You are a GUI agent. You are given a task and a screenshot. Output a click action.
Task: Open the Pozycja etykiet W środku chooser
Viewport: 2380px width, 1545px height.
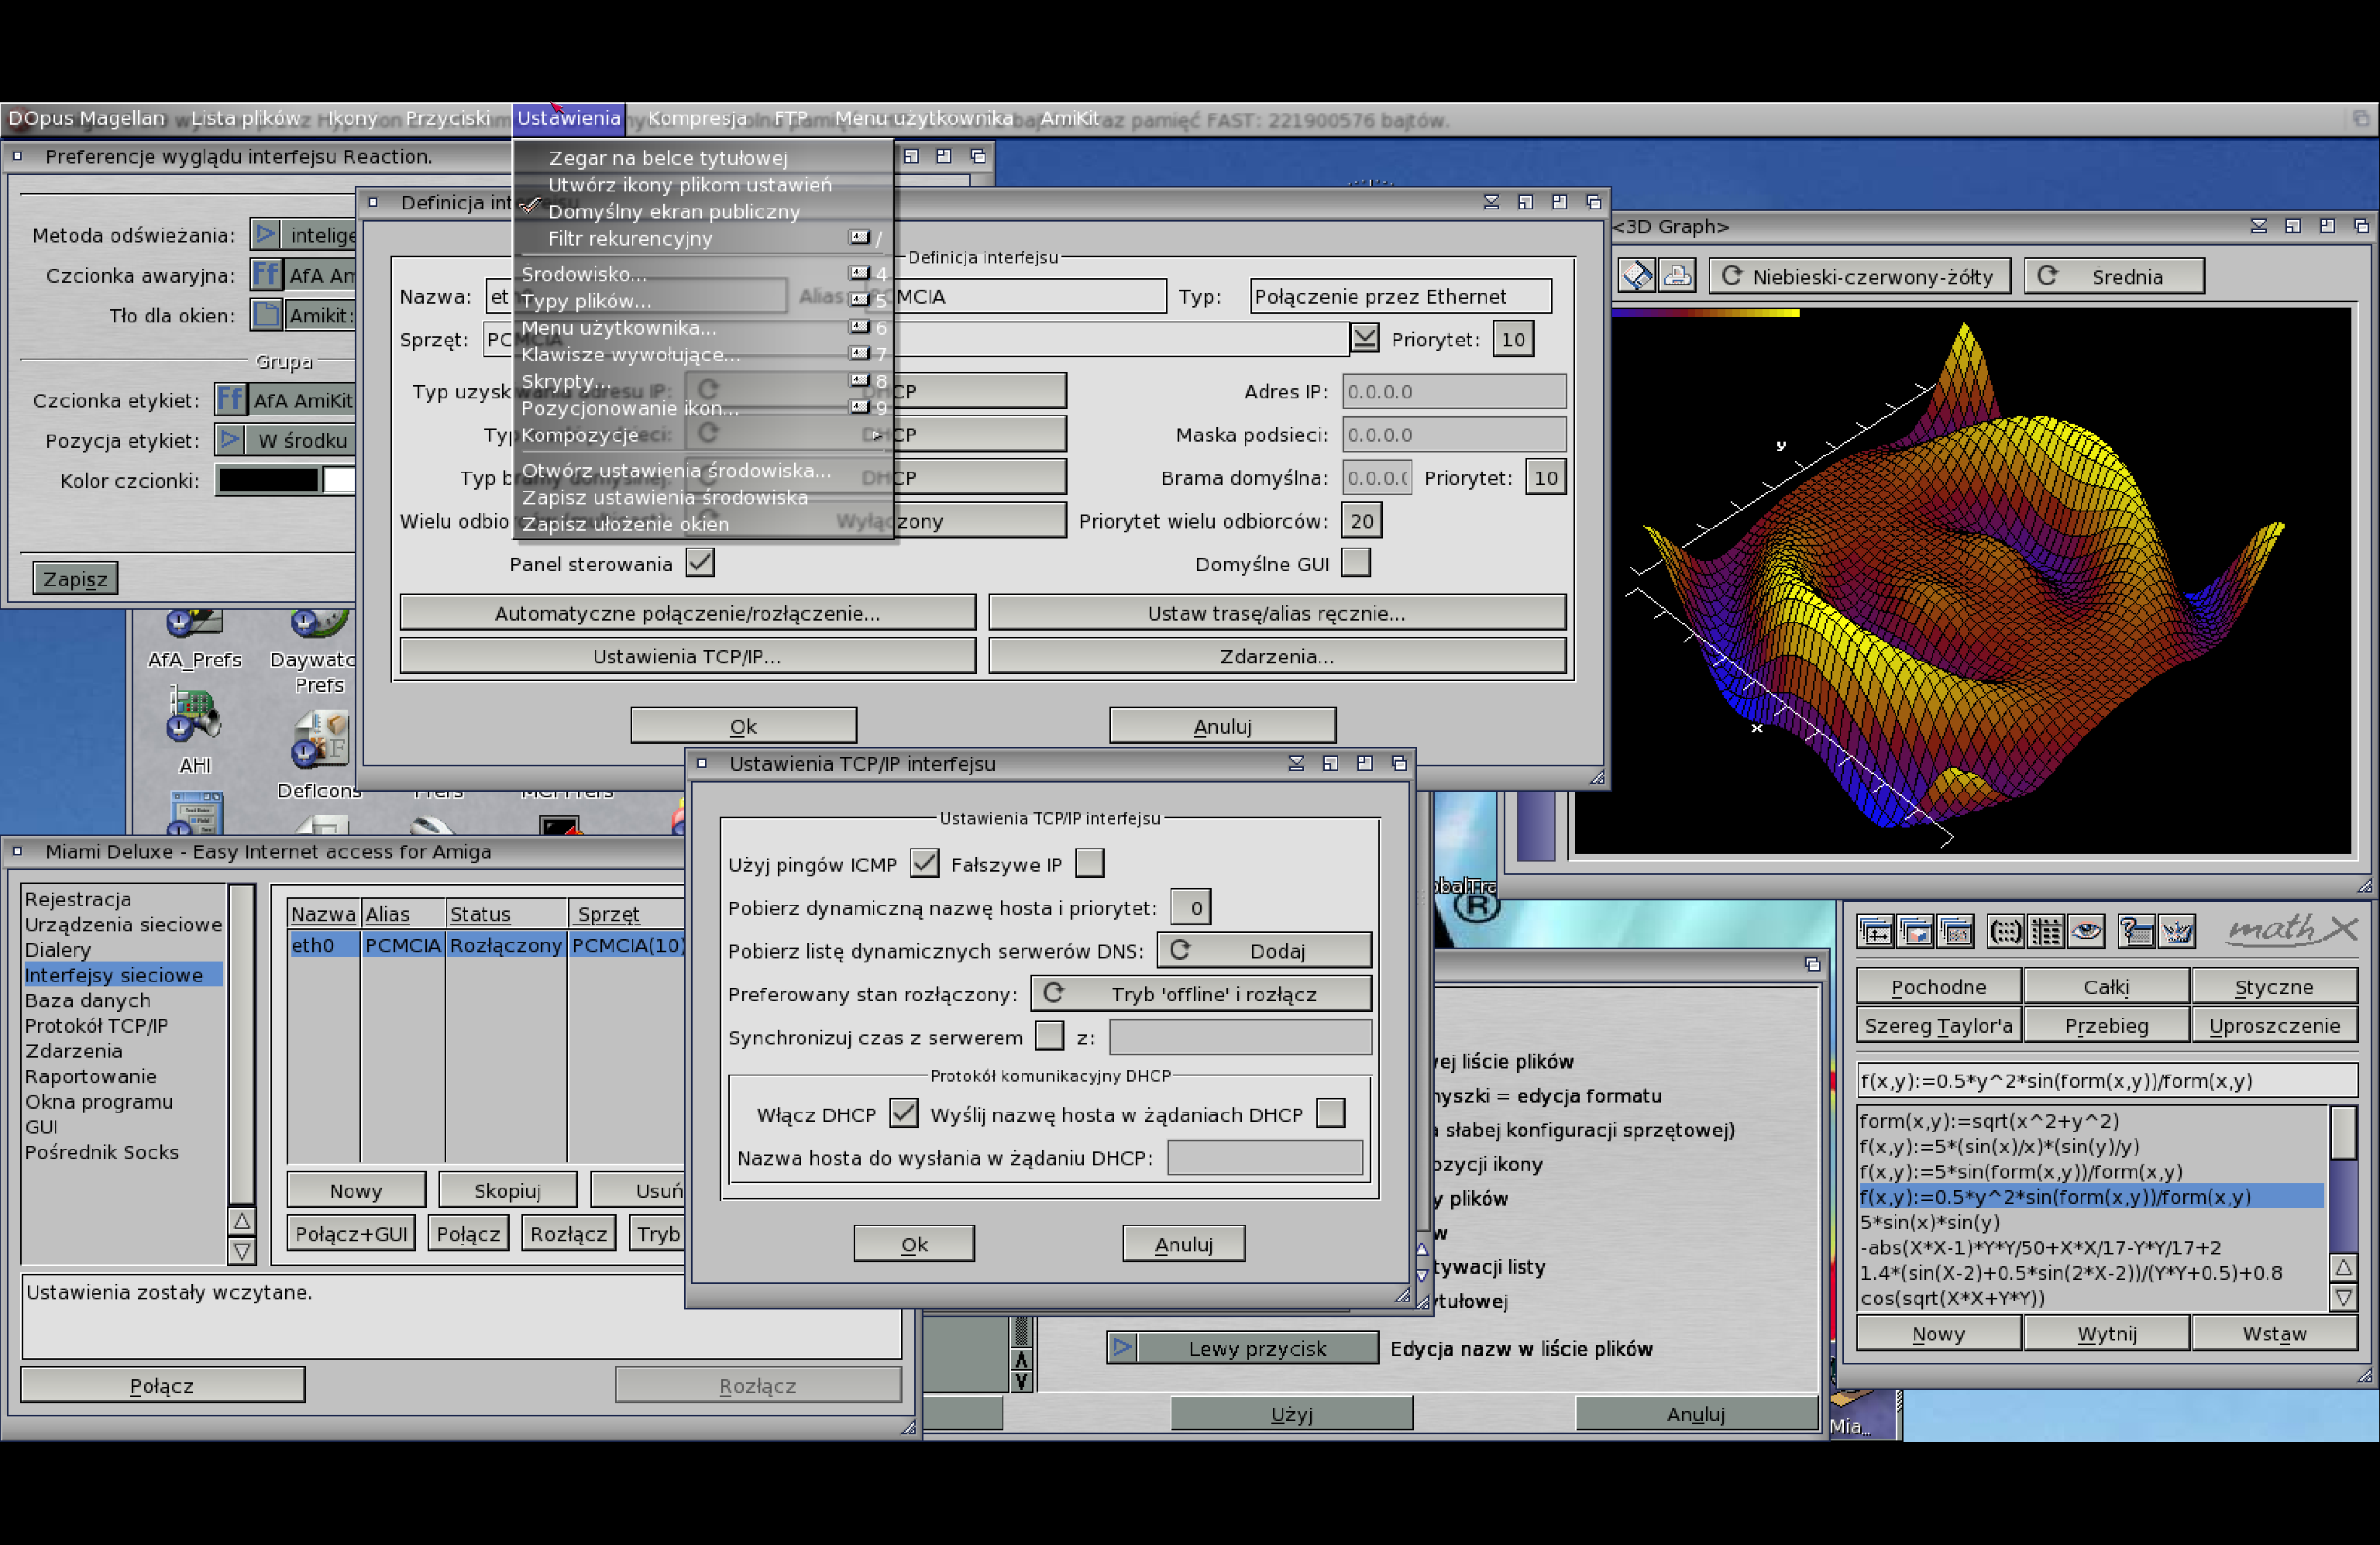285,440
